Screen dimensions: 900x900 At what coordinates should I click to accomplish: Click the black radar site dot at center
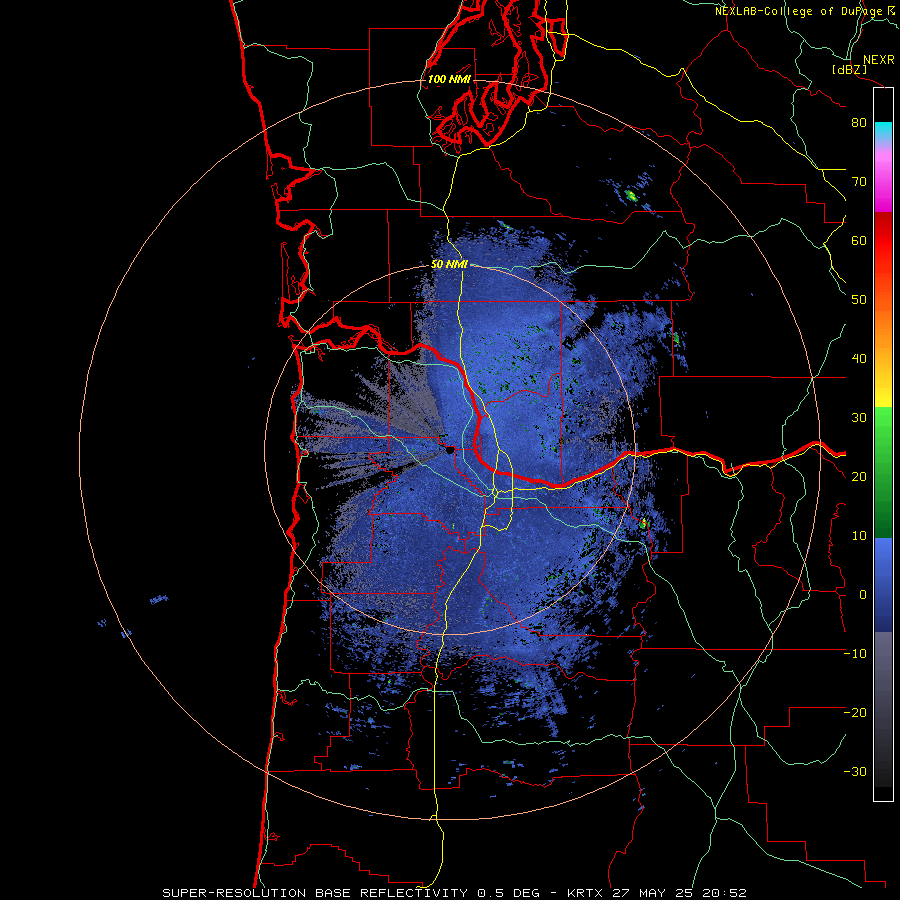pyautogui.click(x=450, y=451)
